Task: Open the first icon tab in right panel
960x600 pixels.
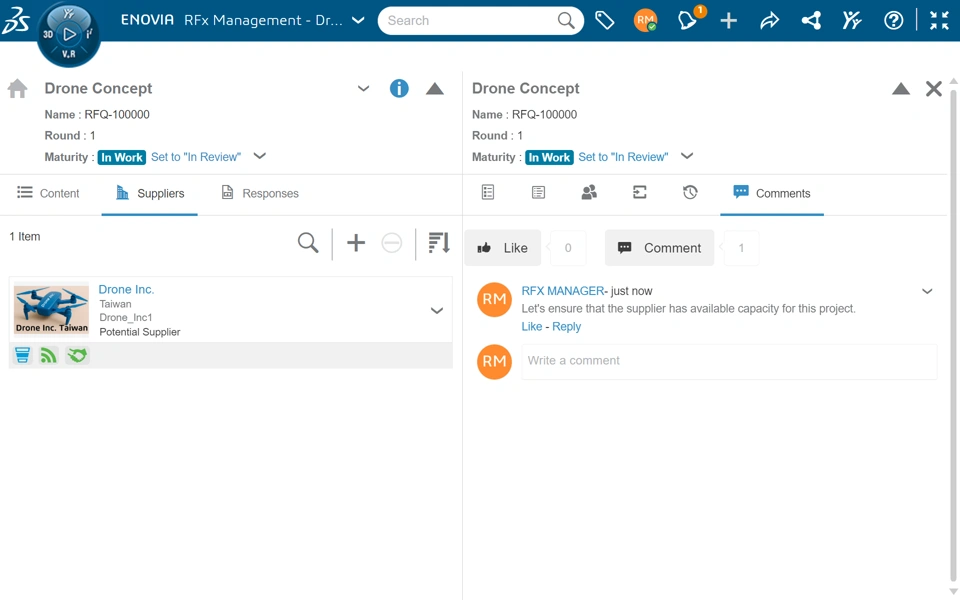Action: pos(488,193)
